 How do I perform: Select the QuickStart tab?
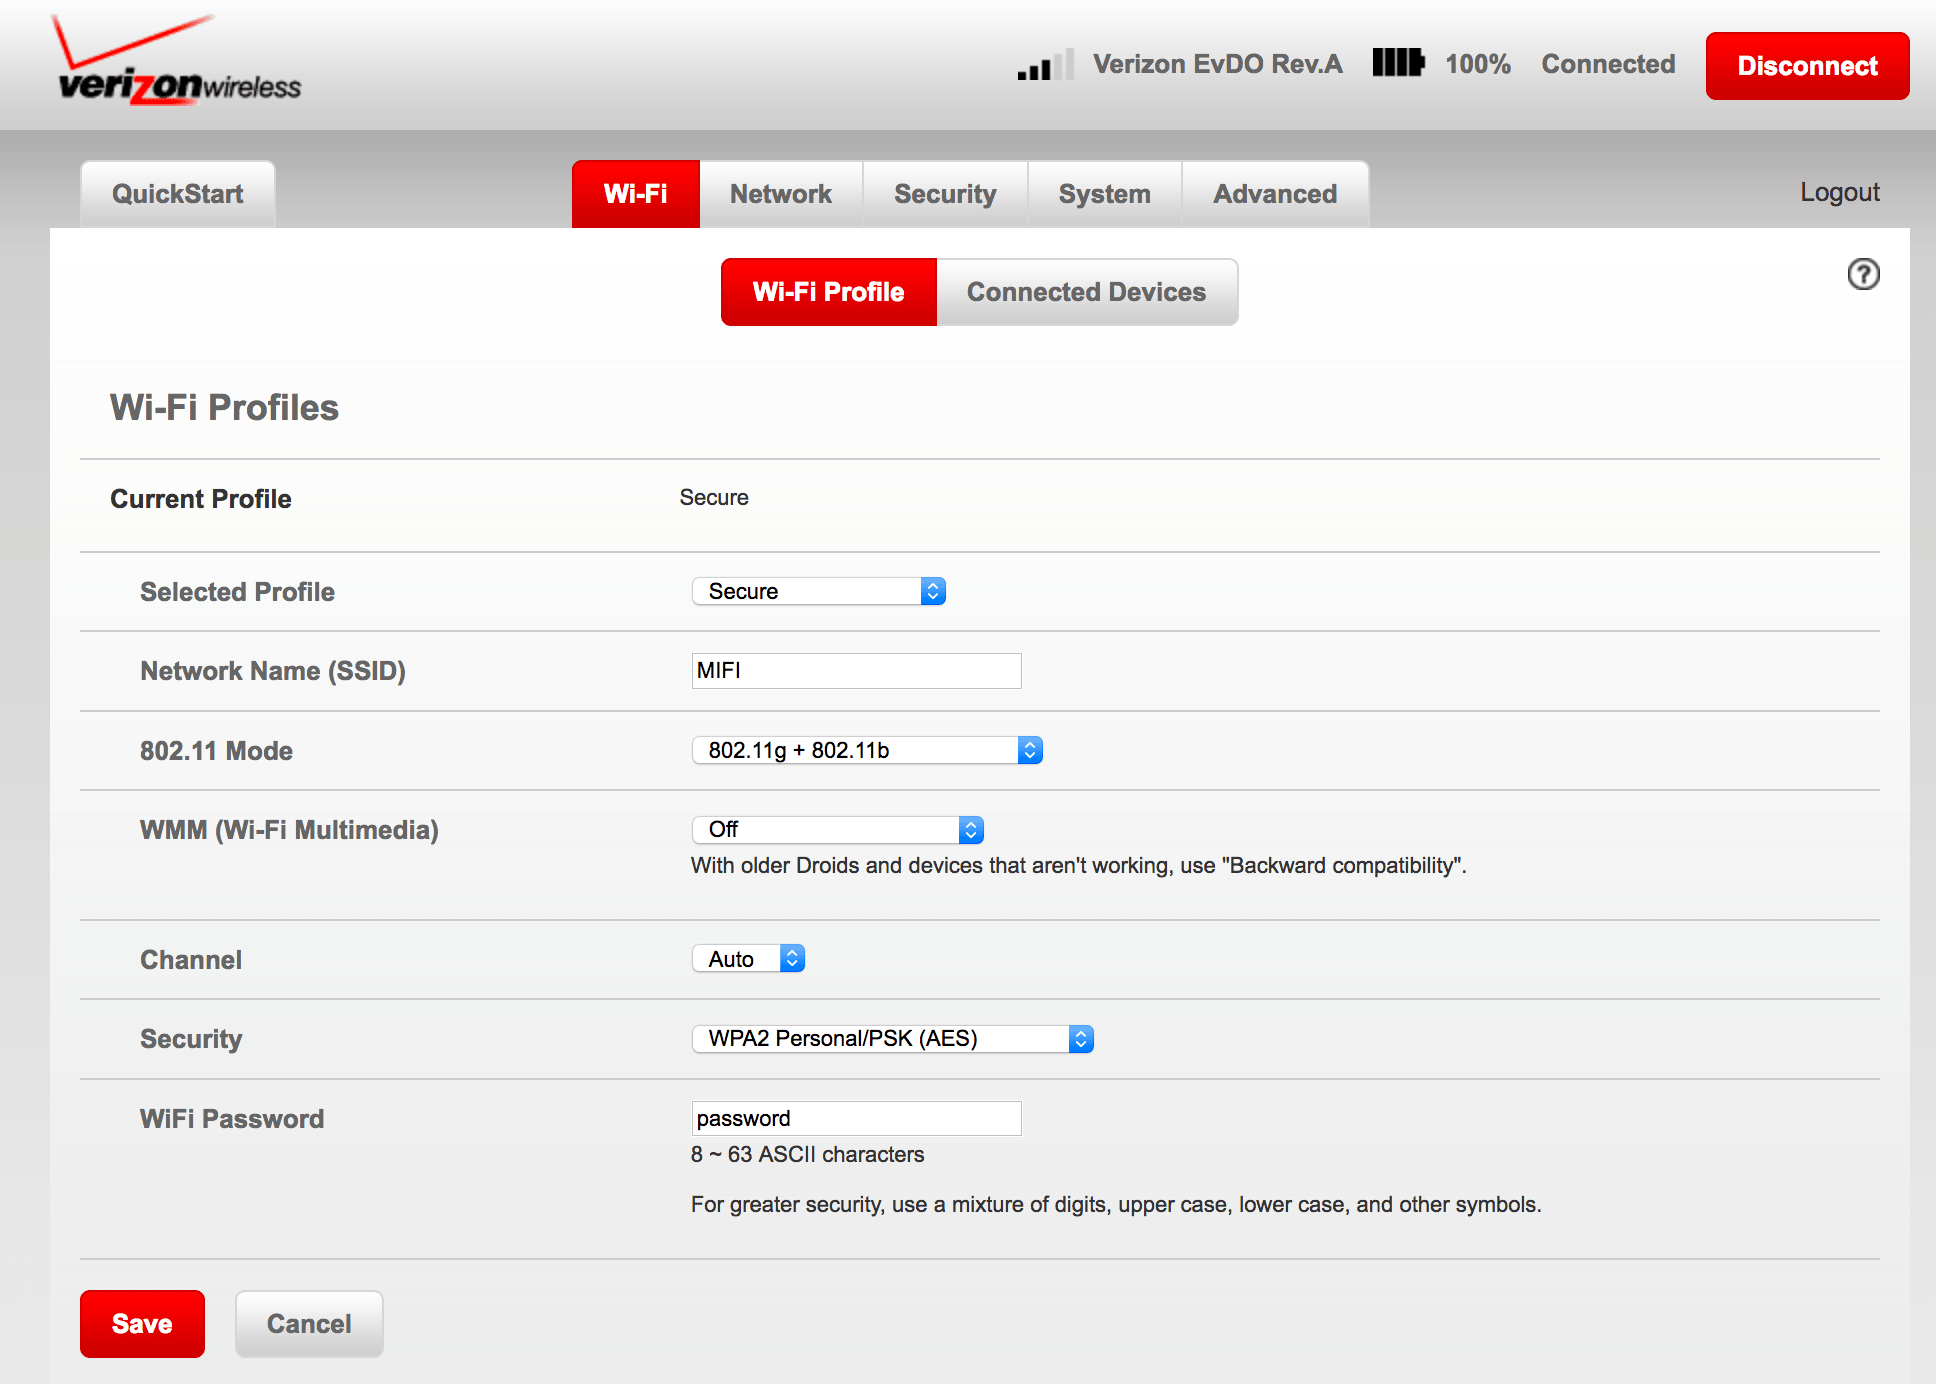coord(178,194)
